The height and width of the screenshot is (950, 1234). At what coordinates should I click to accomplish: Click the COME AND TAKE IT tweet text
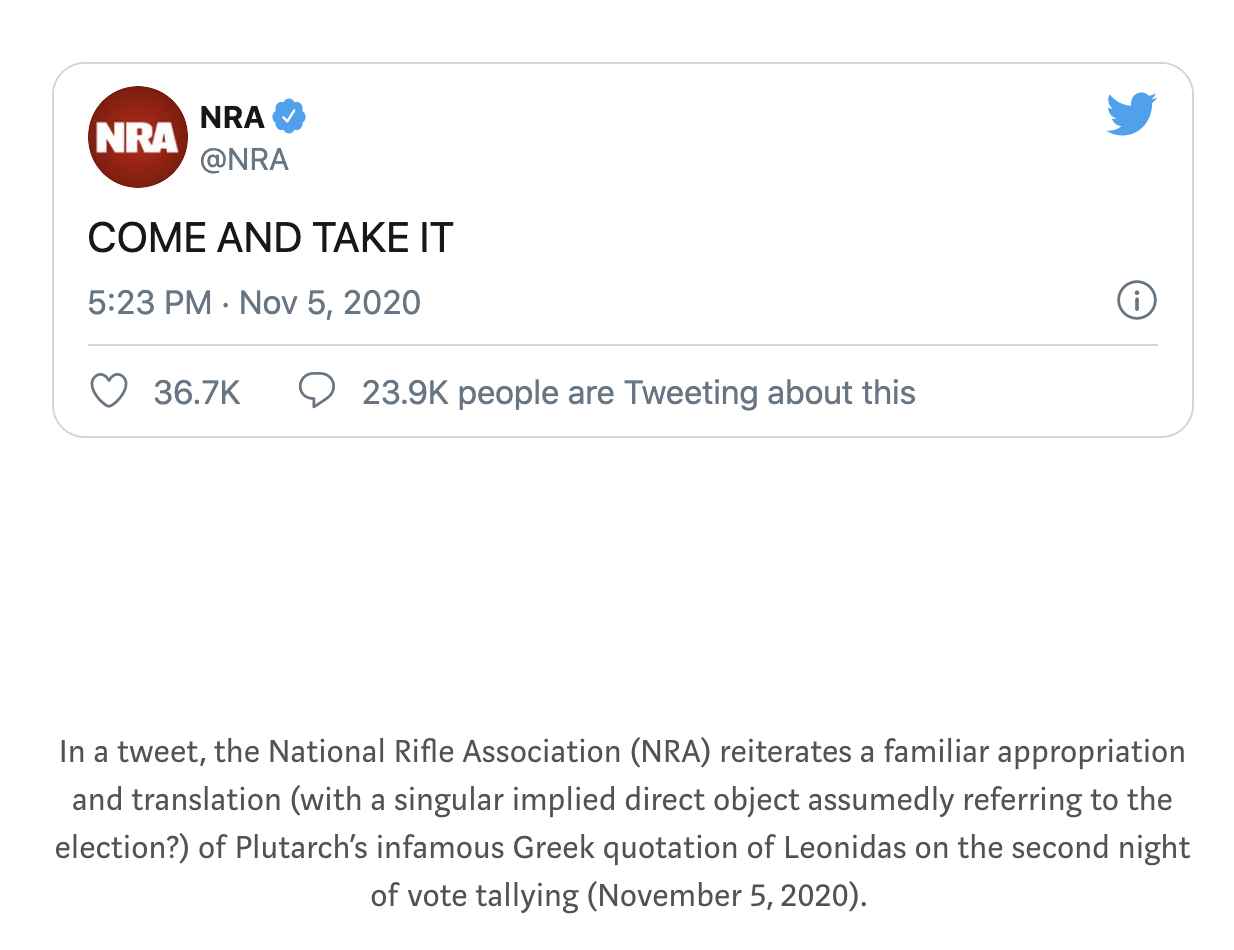(270, 239)
